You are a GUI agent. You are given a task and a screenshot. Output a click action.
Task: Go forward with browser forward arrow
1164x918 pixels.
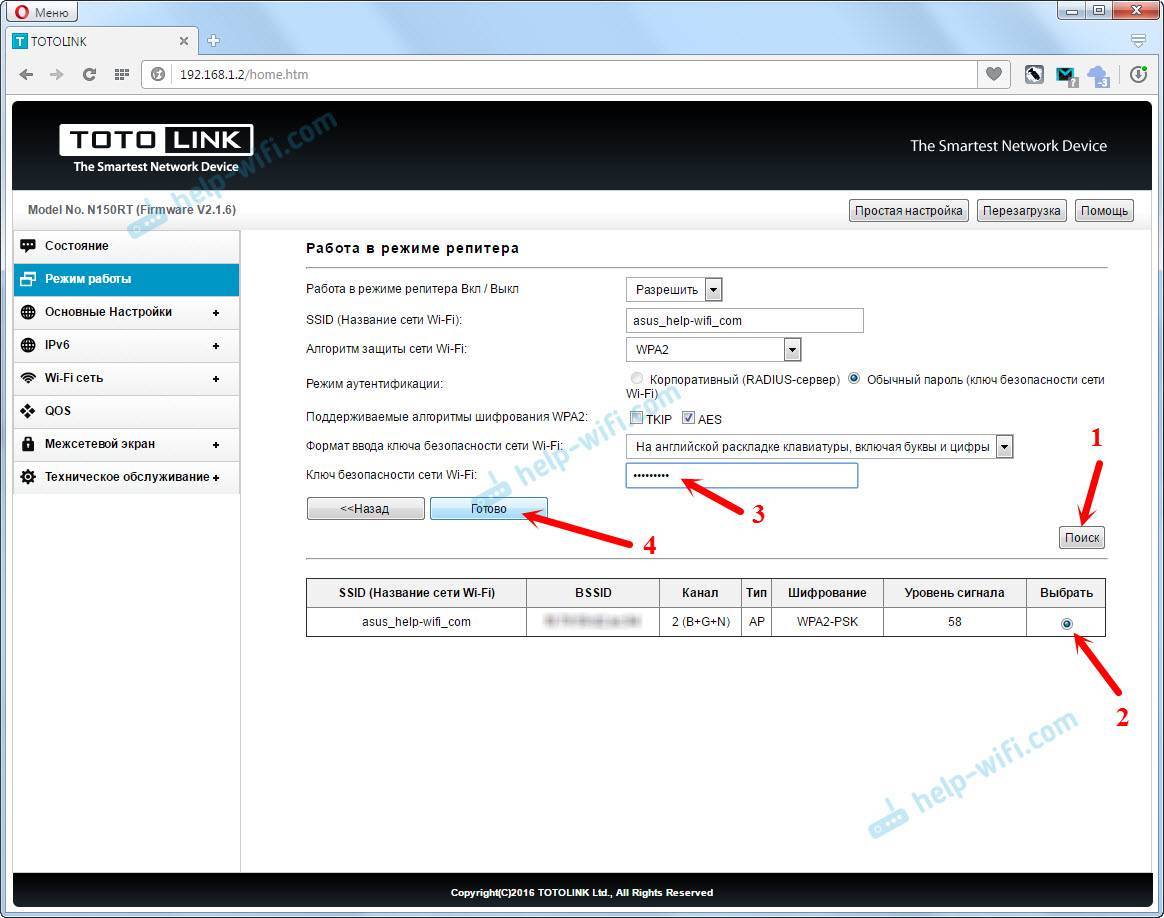click(x=56, y=74)
